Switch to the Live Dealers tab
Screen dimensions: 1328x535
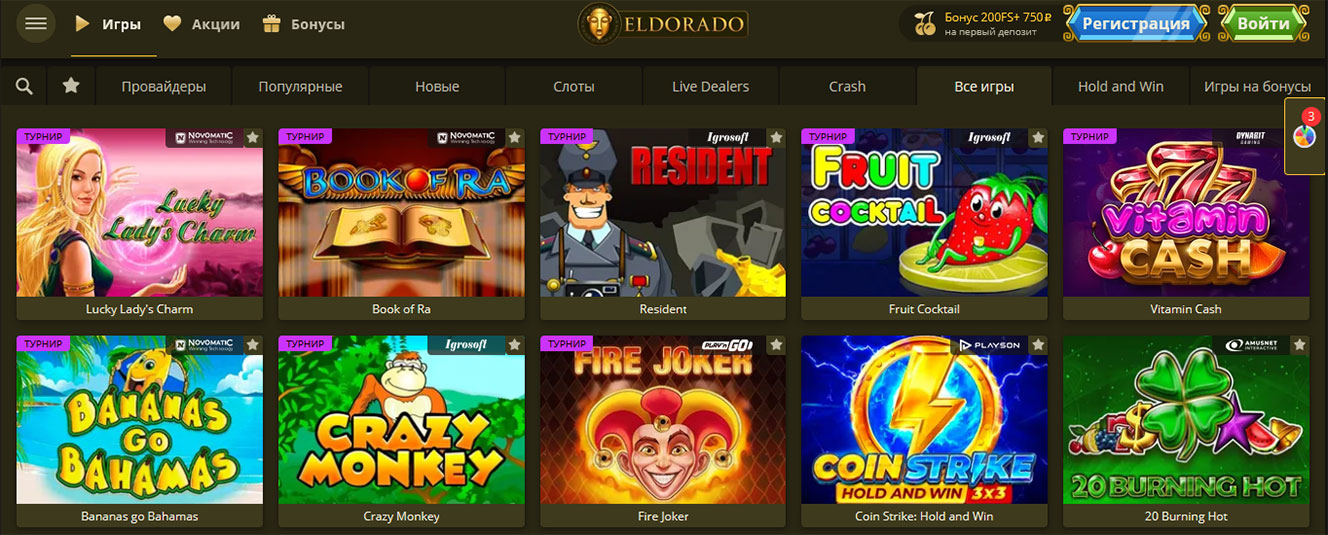pos(710,86)
